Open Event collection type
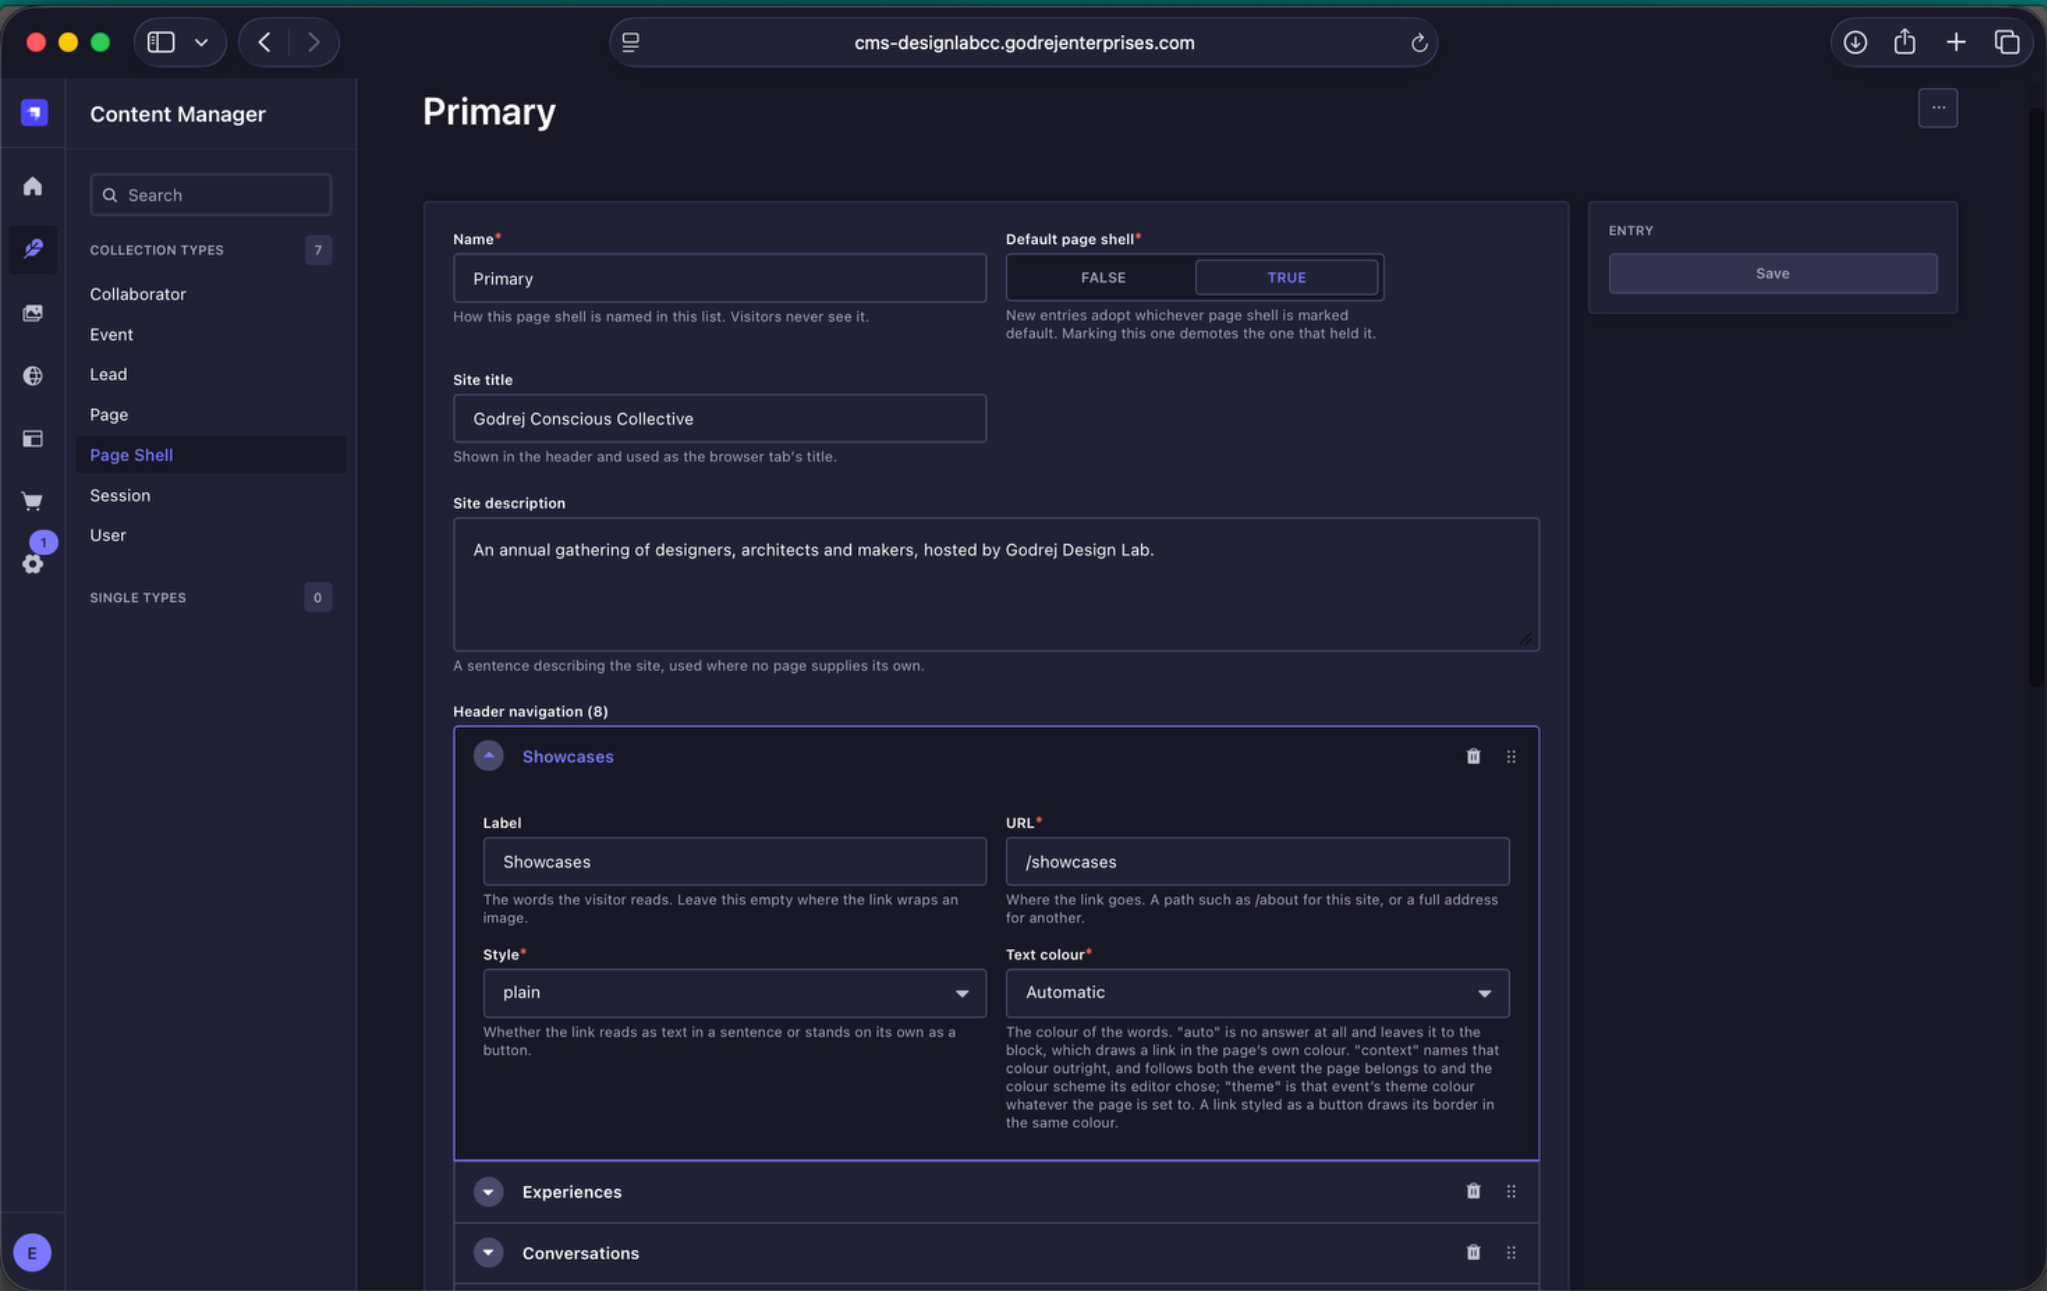Image resolution: width=2047 pixels, height=1291 pixels. (111, 334)
